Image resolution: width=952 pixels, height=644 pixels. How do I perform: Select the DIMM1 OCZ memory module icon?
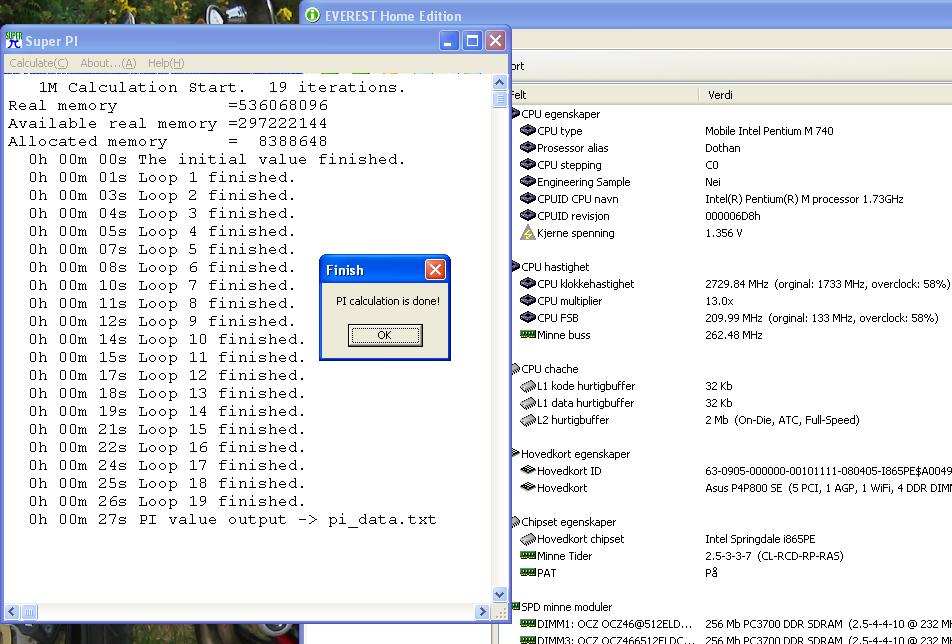pos(528,623)
